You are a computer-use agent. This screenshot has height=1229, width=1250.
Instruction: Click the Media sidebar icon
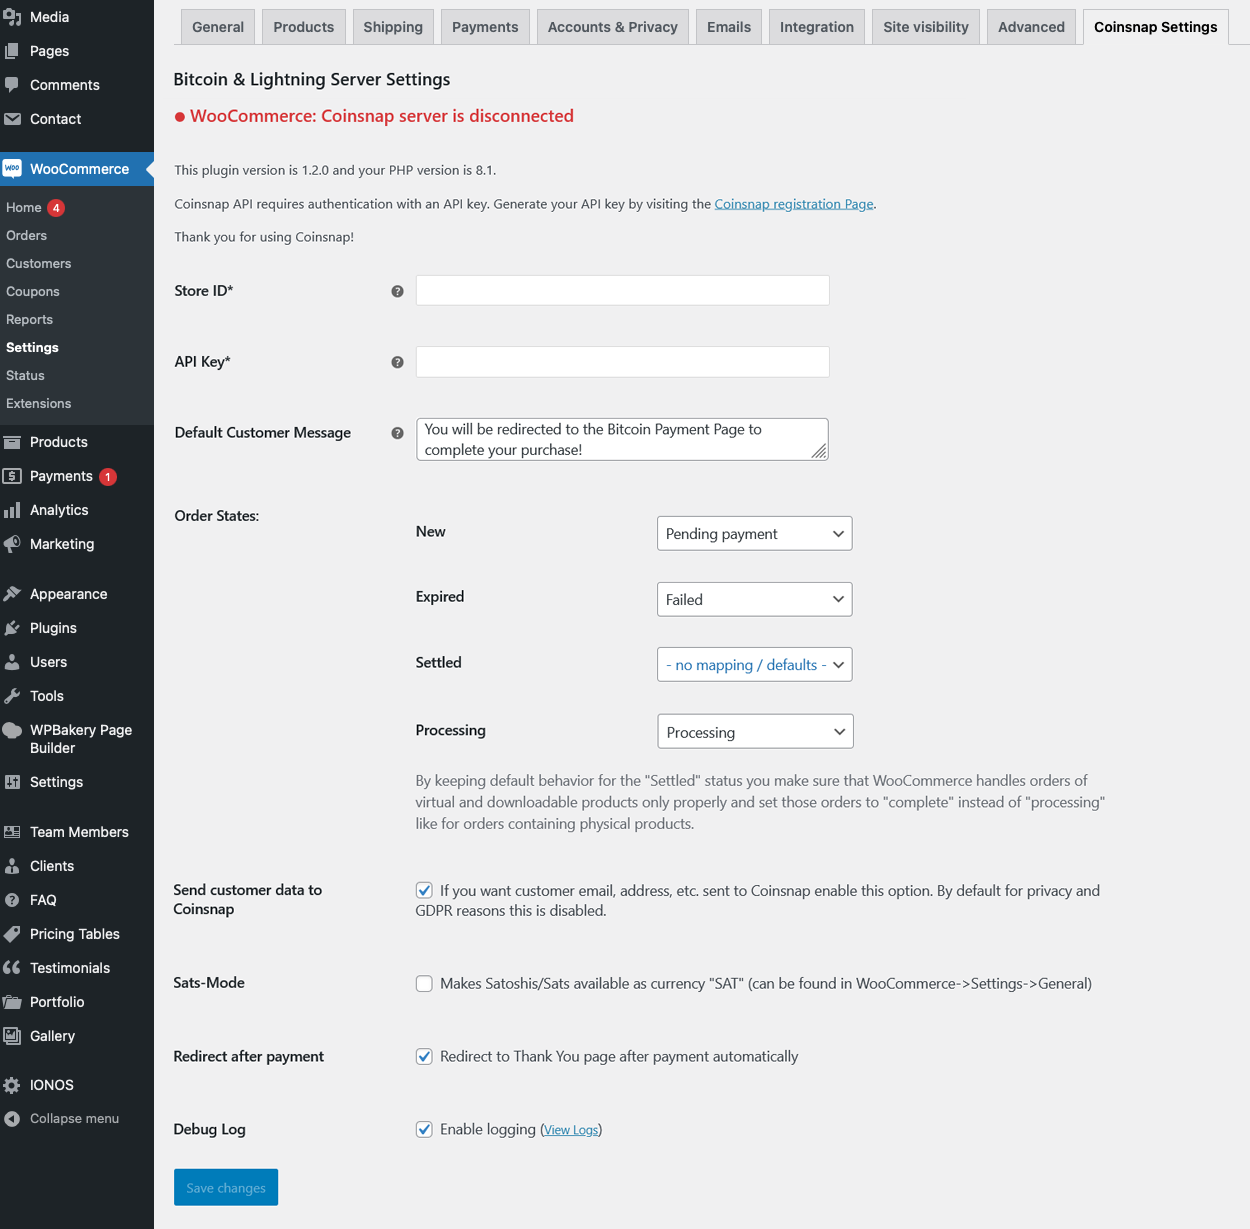tap(12, 17)
